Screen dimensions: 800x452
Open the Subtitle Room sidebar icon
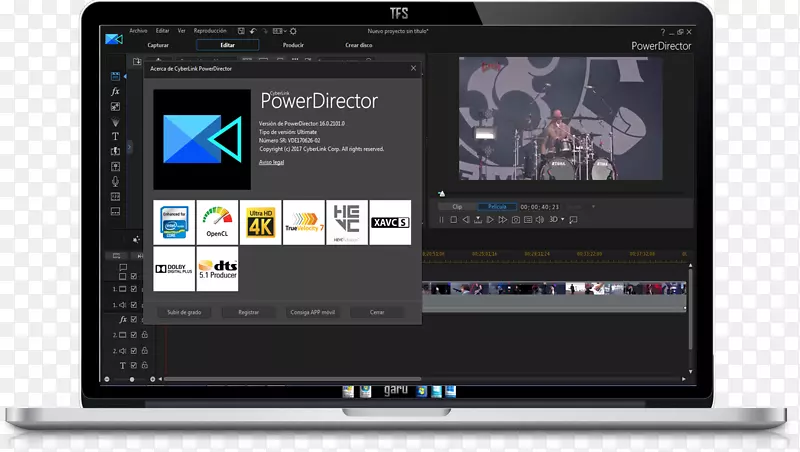(115, 211)
